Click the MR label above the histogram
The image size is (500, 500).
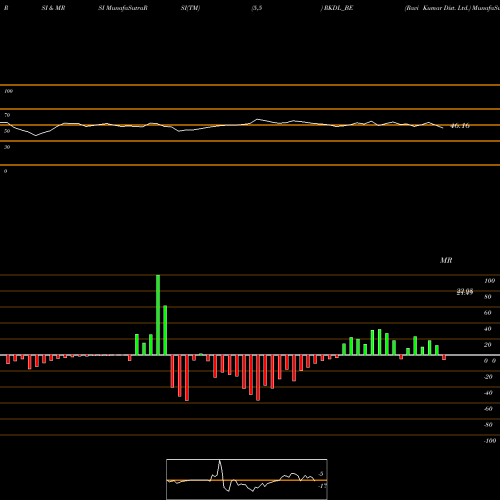pyautogui.click(x=446, y=260)
